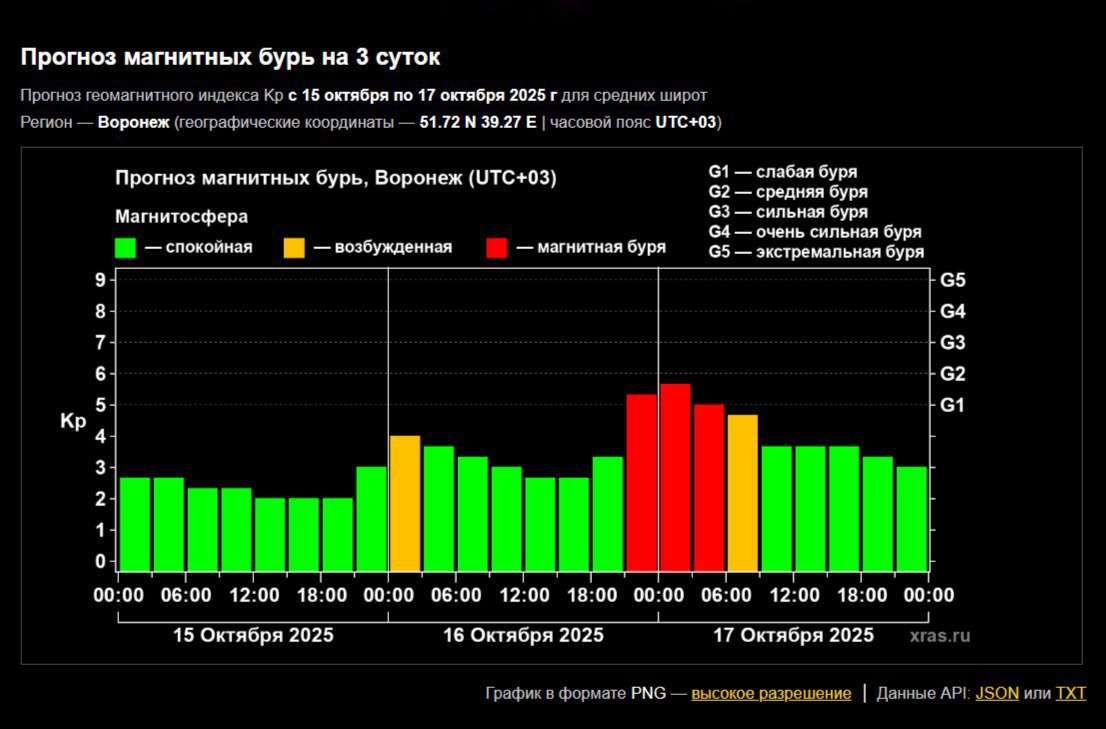Open the "высокое разрешение" PNG link
Viewport: 1106px width, 729px height.
(771, 693)
